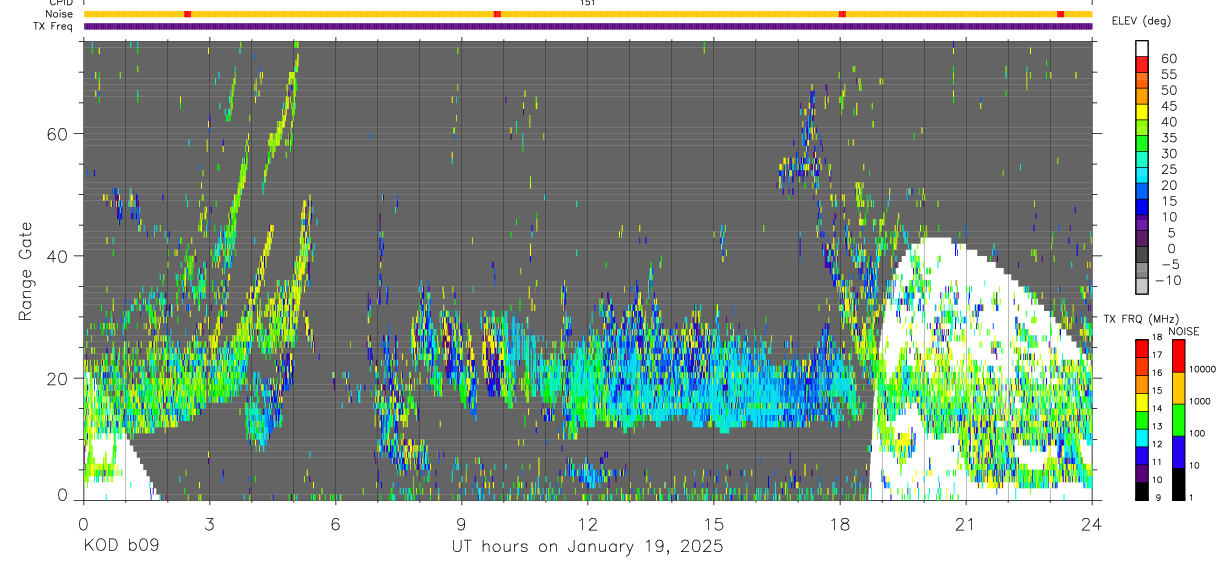This screenshot has width=1228, height=567.
Task: Click the red noise marker near 2.5 UT
Action: click(x=187, y=14)
